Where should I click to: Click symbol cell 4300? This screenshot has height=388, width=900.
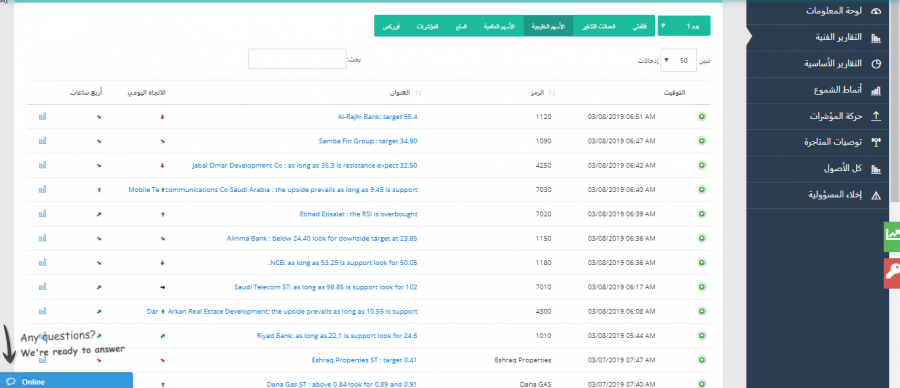(x=544, y=311)
